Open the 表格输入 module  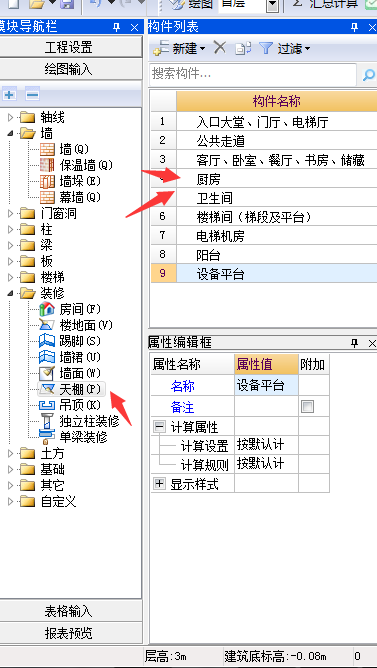69,611
